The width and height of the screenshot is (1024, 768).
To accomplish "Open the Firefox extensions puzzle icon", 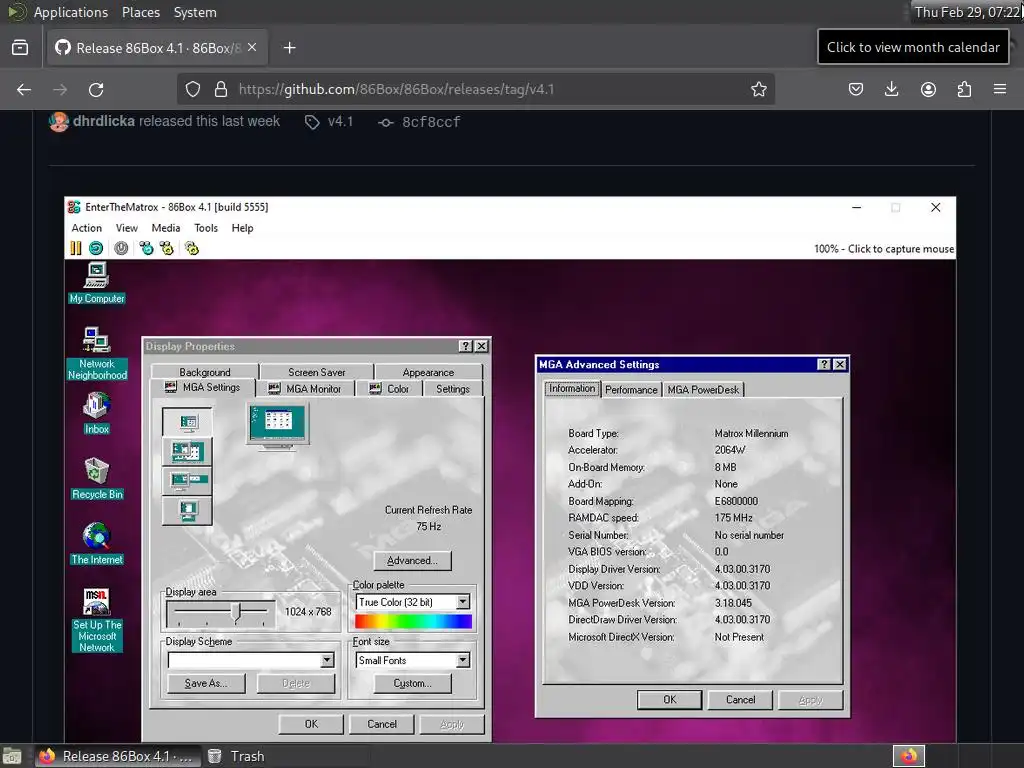I will point(964,89).
